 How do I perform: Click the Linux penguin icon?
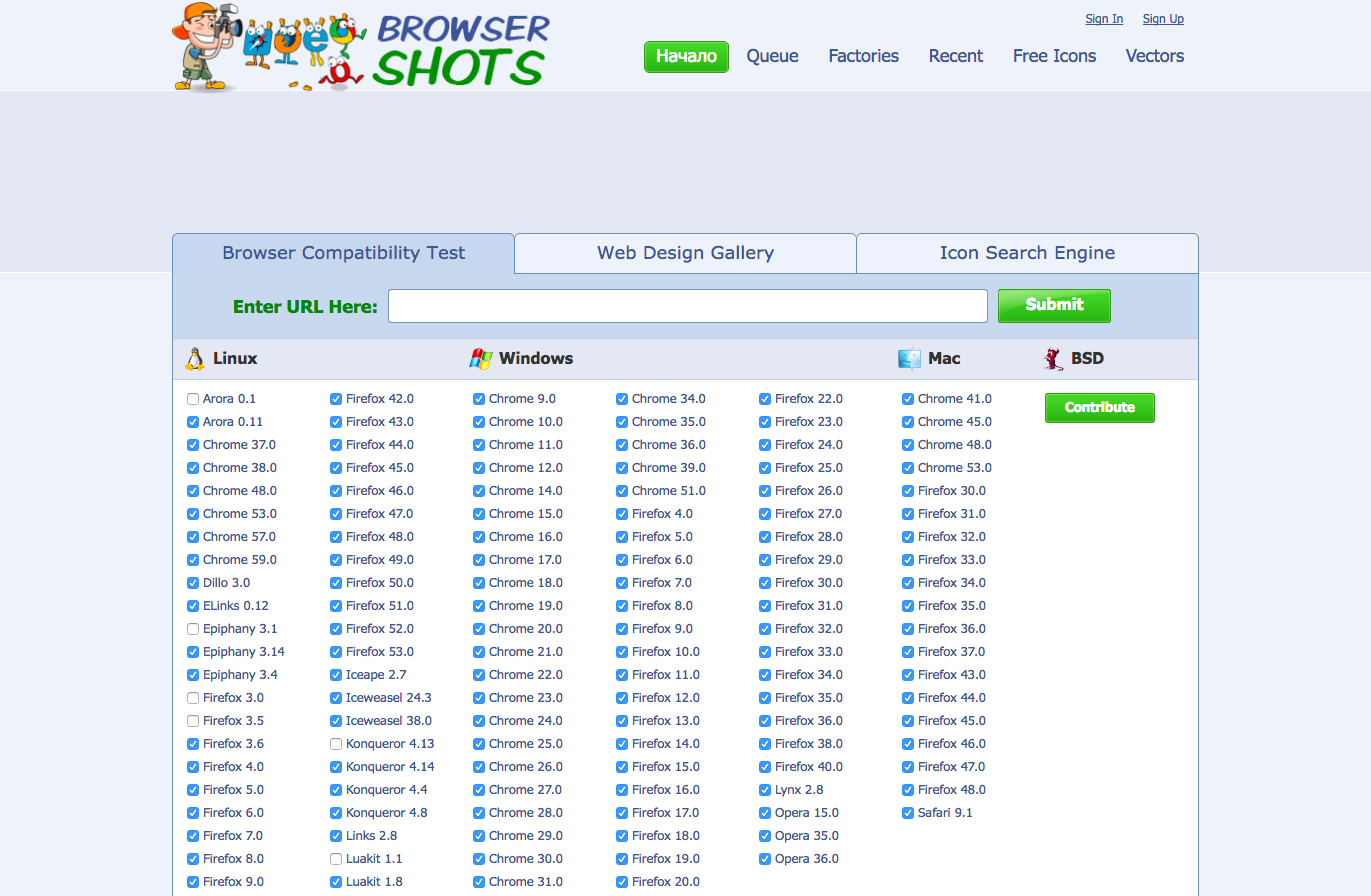(195, 359)
